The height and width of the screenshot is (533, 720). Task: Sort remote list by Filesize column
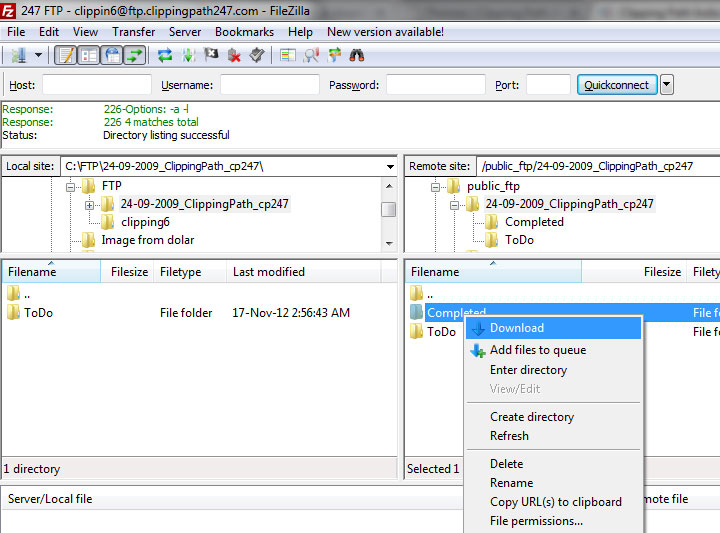pos(634,272)
